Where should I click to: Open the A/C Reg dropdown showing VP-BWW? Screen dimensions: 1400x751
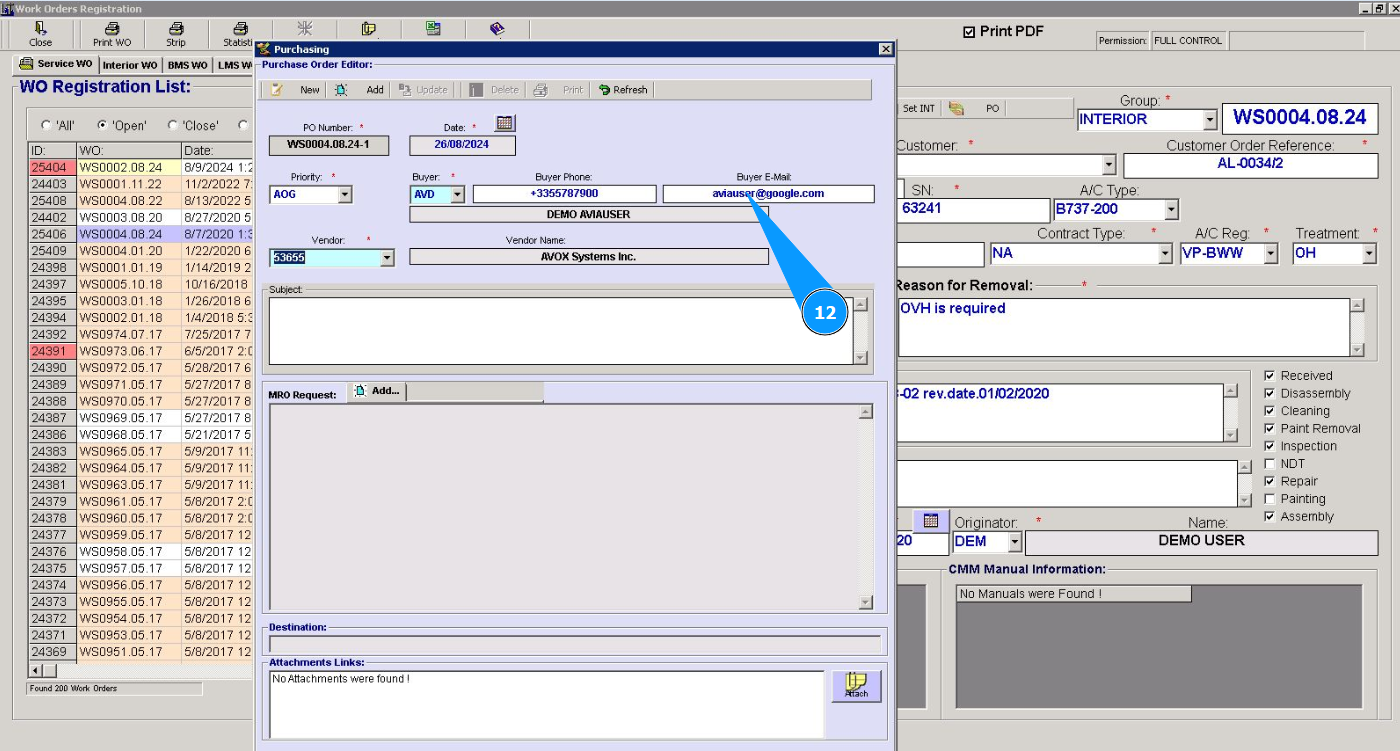pos(1271,253)
